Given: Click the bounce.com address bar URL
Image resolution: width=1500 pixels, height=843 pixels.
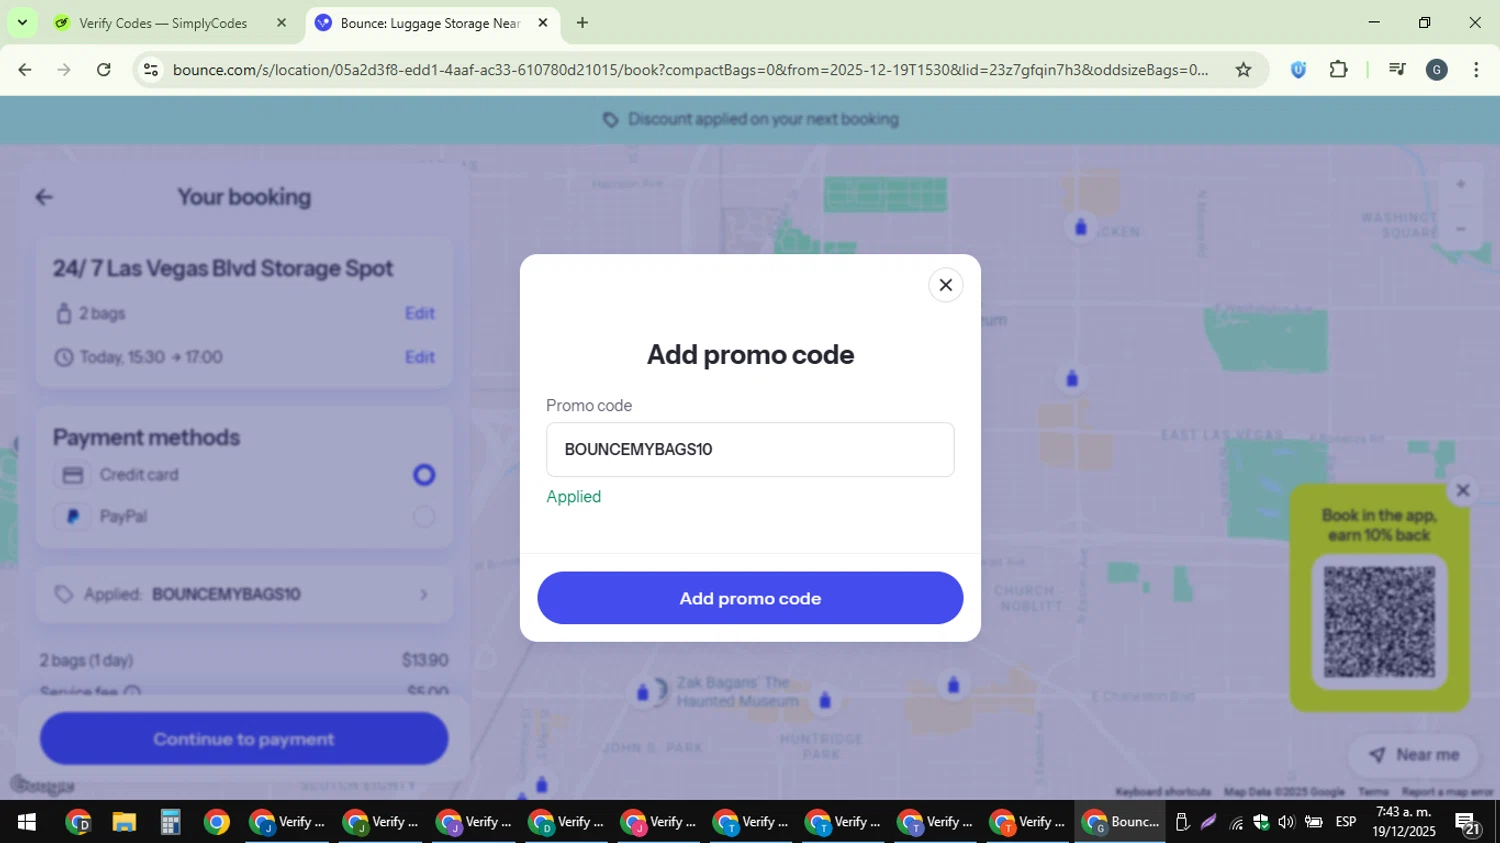Looking at the screenshot, I should (690, 70).
